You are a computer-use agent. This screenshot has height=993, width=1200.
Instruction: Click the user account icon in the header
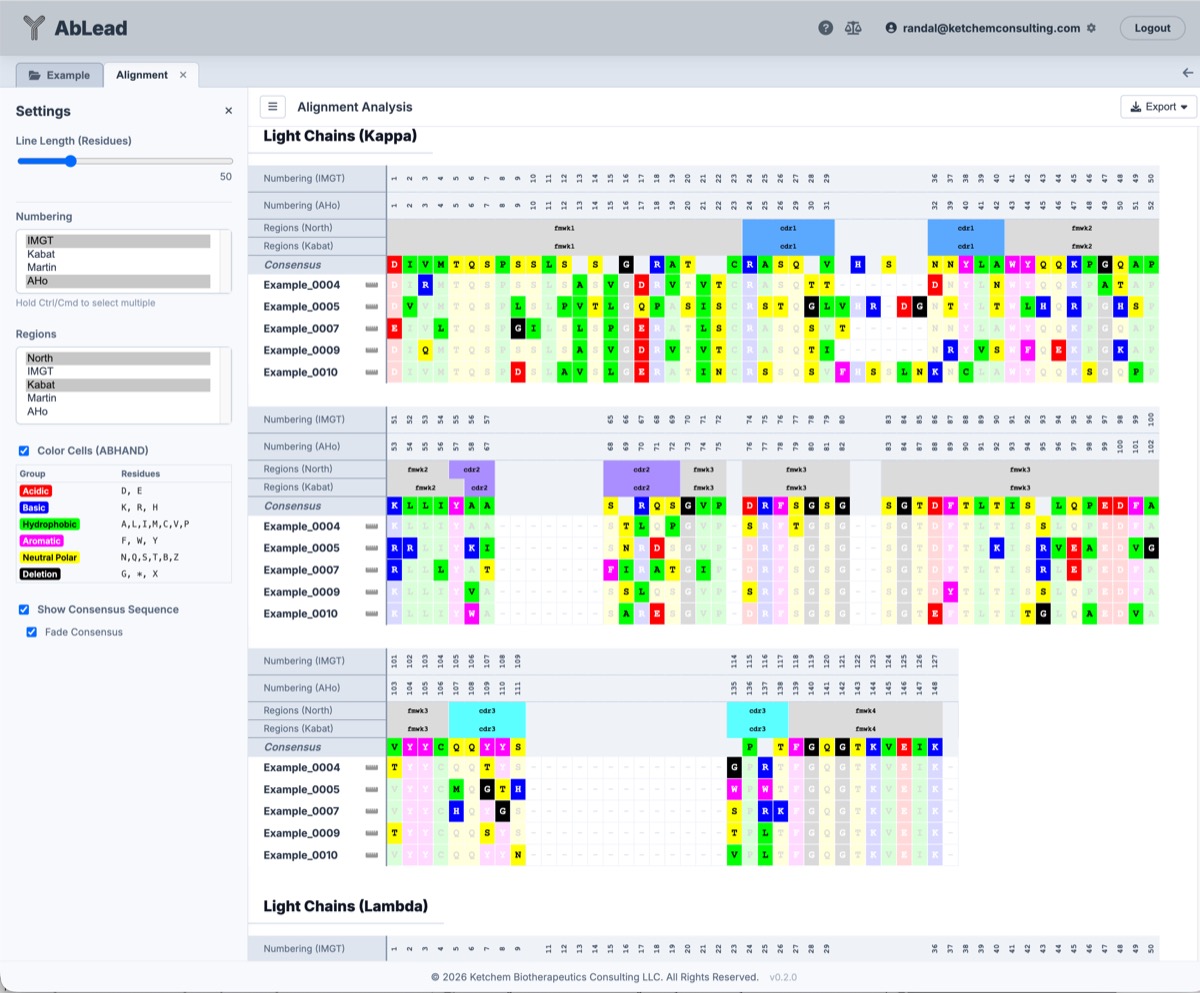coord(890,28)
